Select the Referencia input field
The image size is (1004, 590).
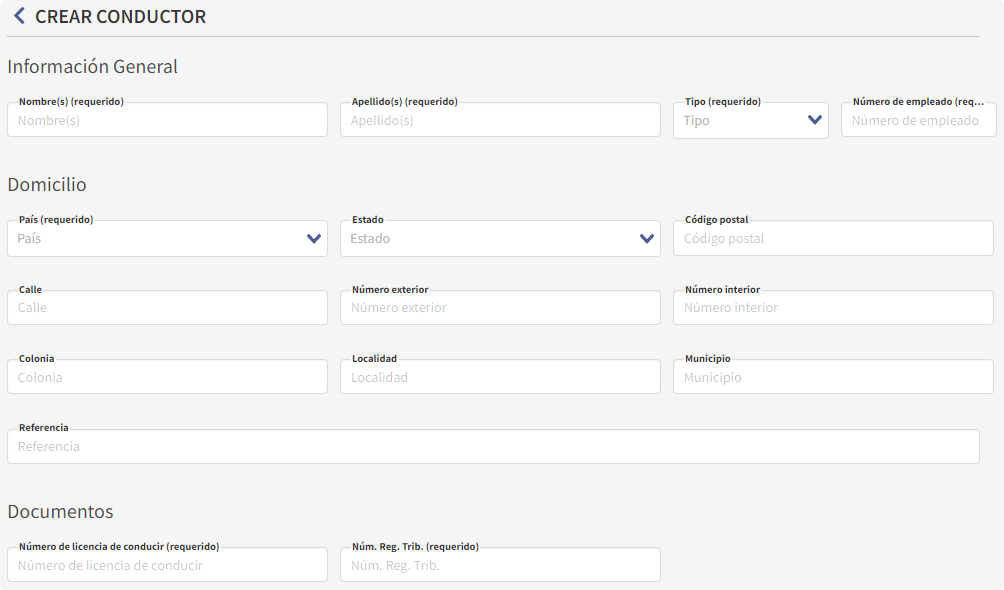493,447
